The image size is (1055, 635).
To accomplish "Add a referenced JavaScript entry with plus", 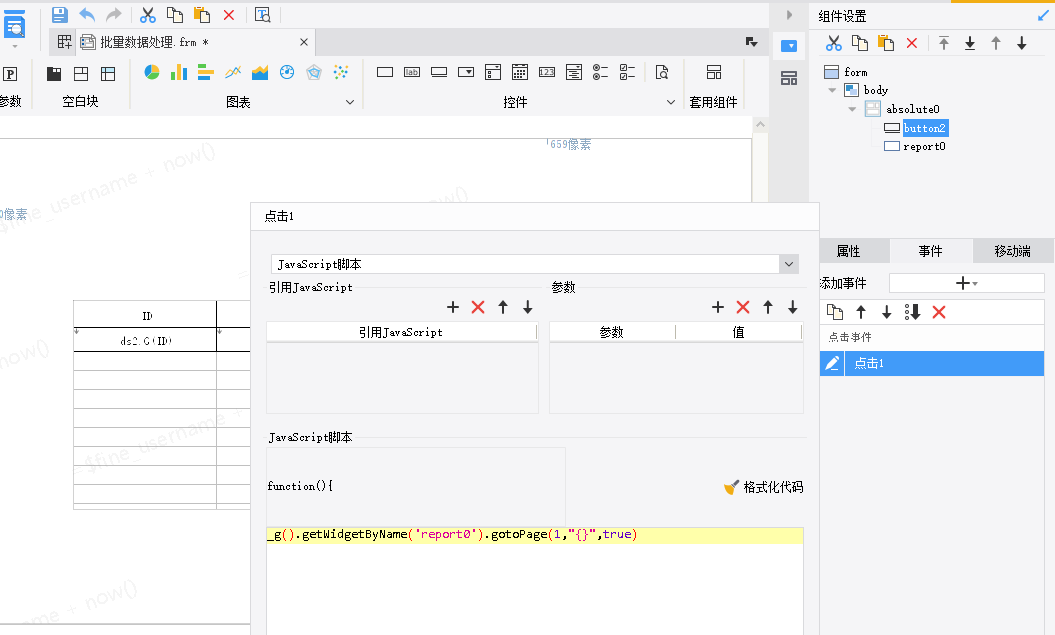I will (453, 307).
